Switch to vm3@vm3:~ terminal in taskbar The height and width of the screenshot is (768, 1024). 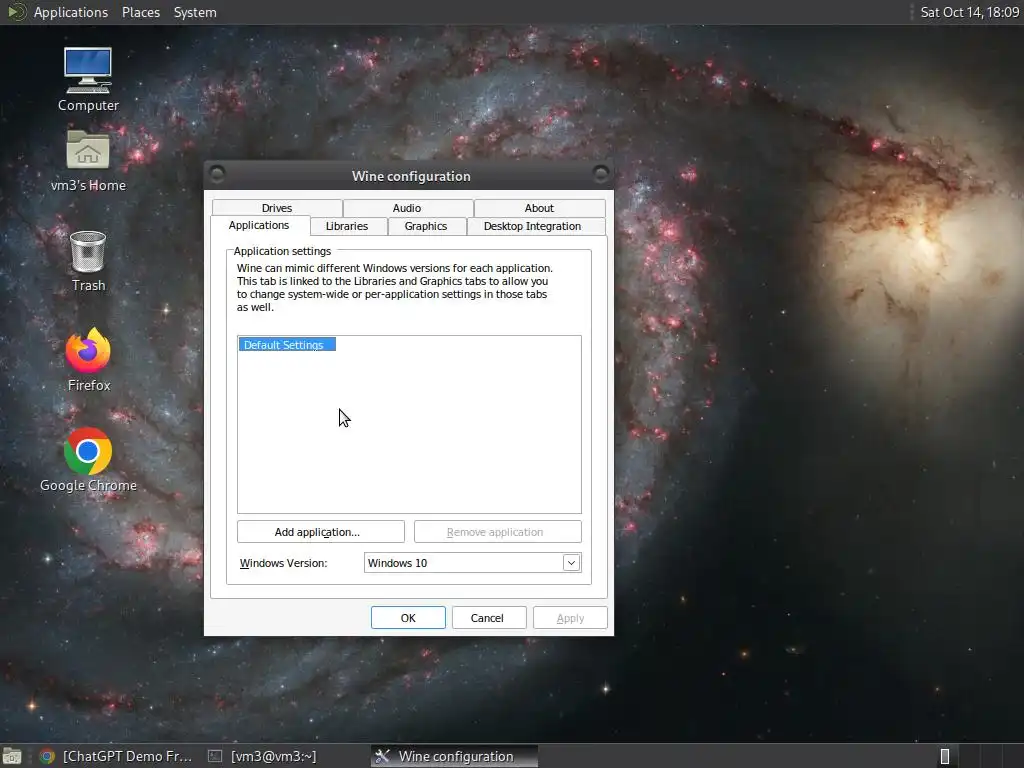pos(263,756)
